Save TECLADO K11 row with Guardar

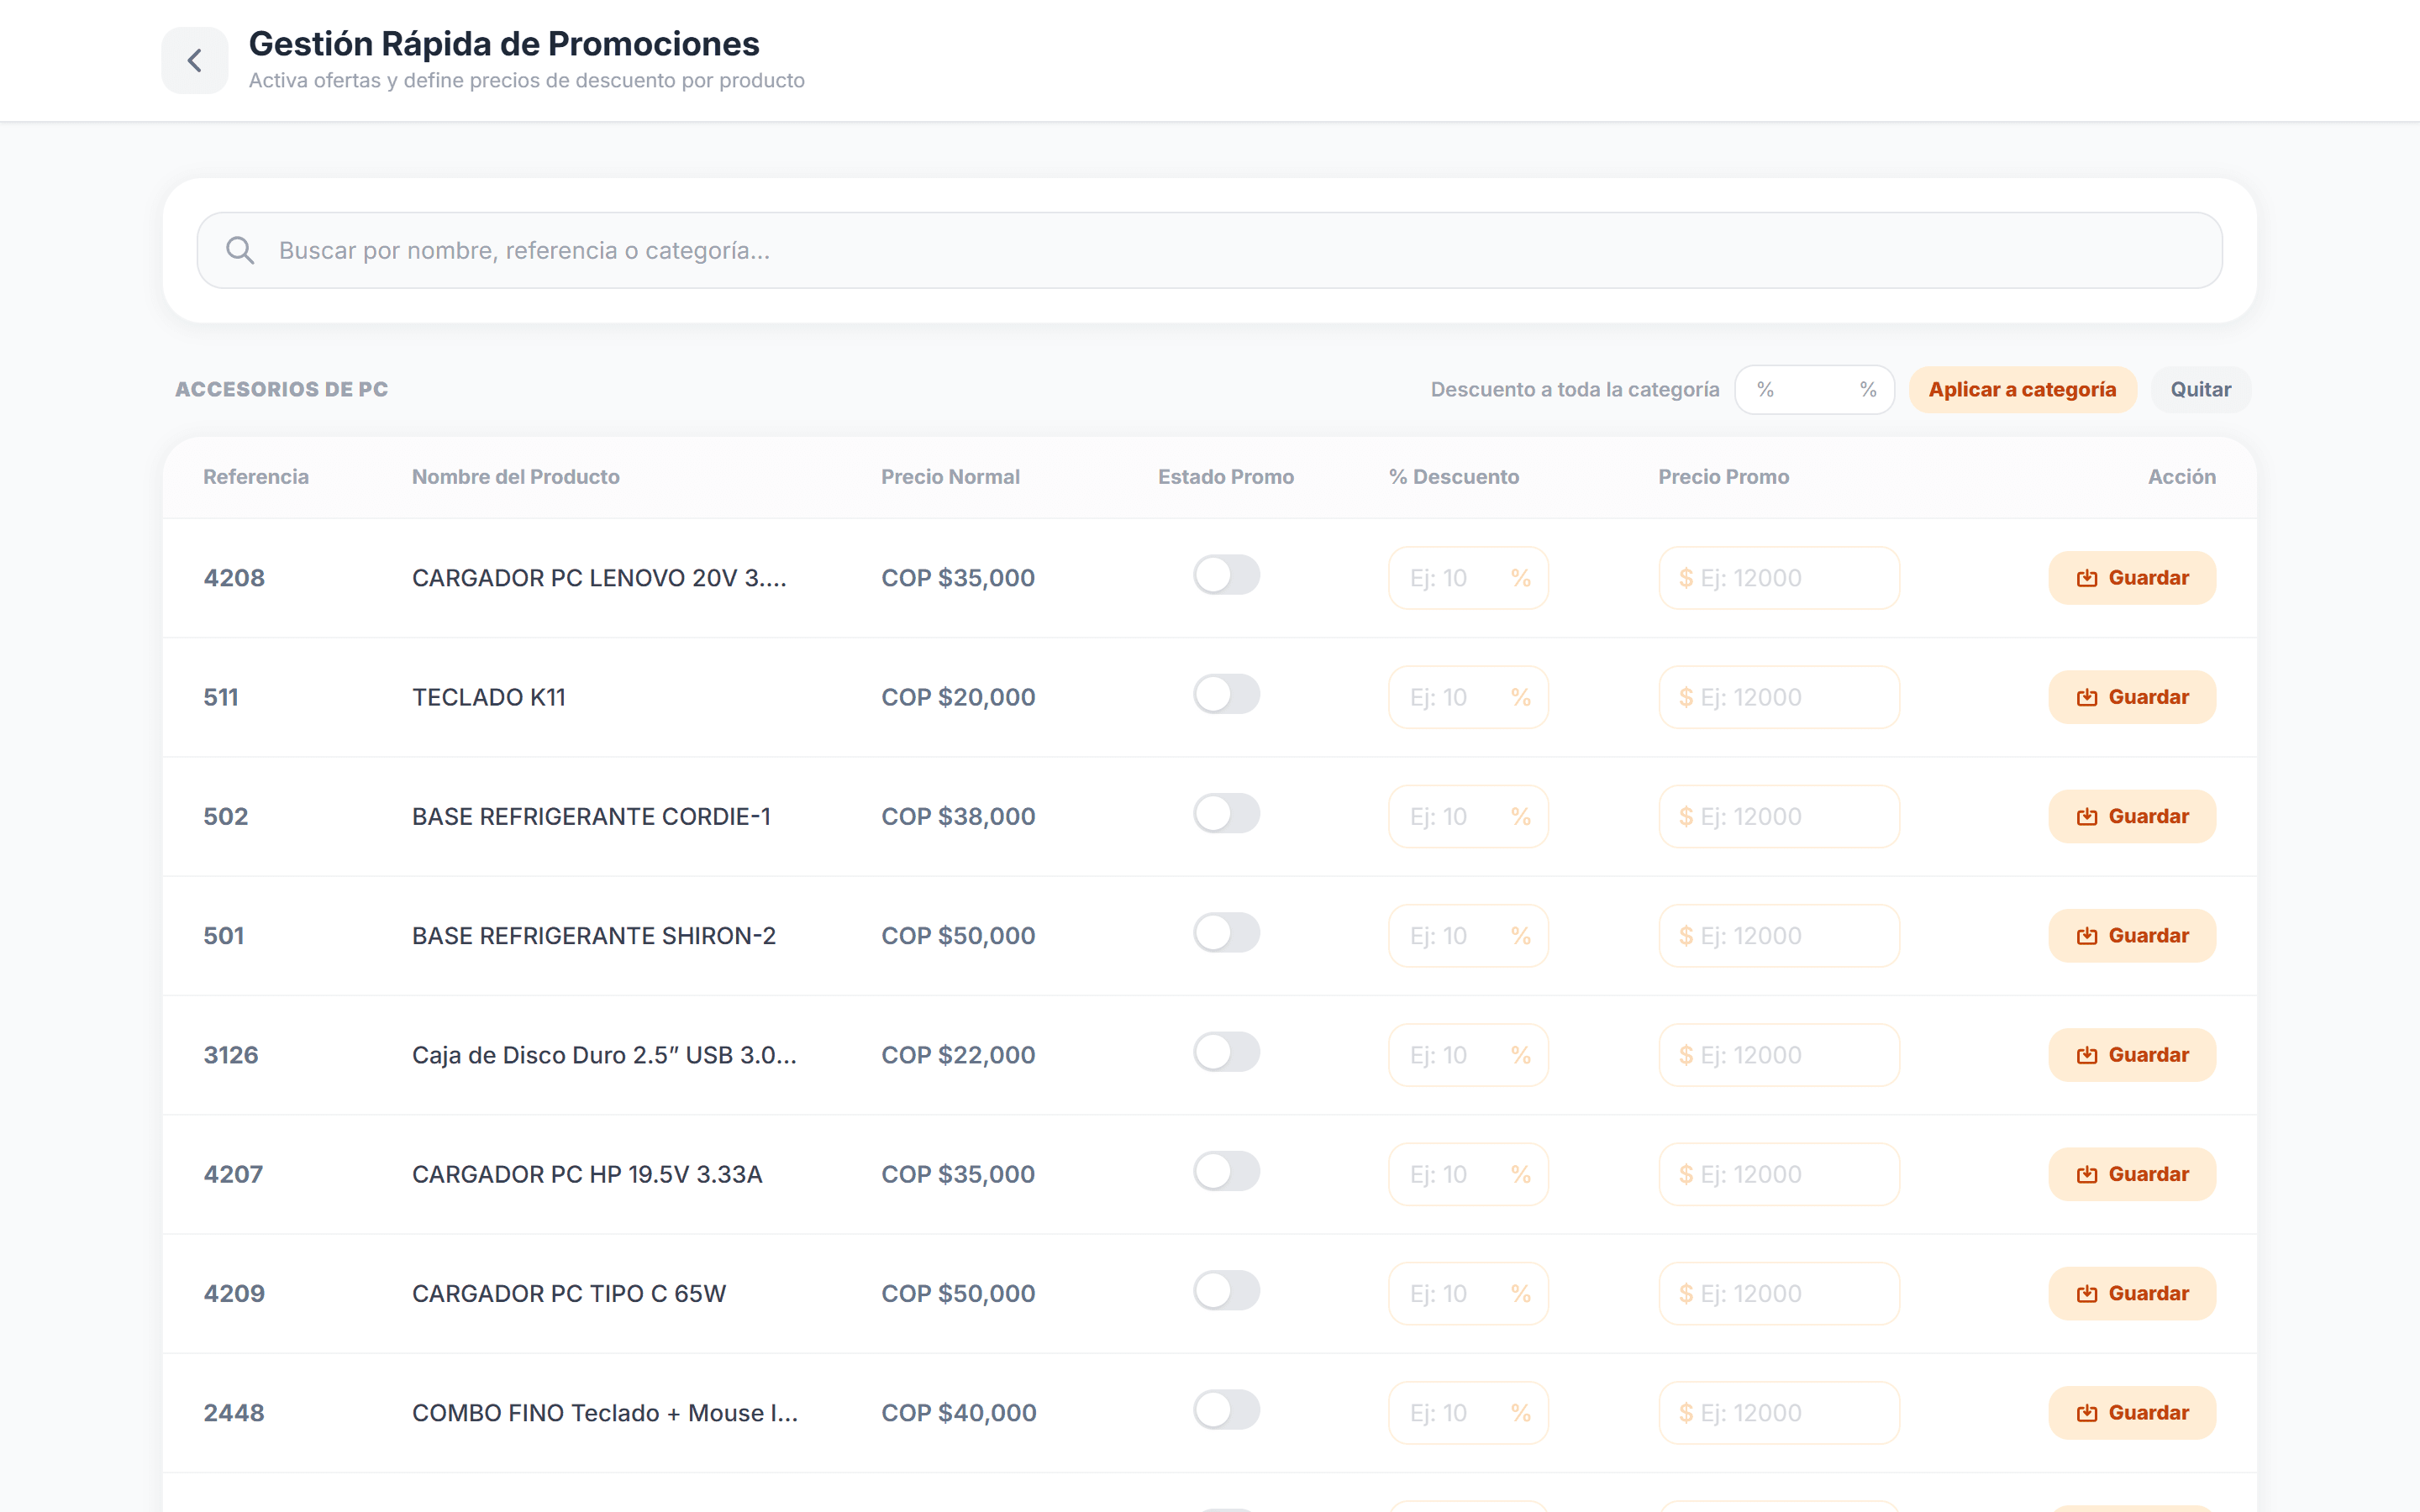click(2132, 697)
